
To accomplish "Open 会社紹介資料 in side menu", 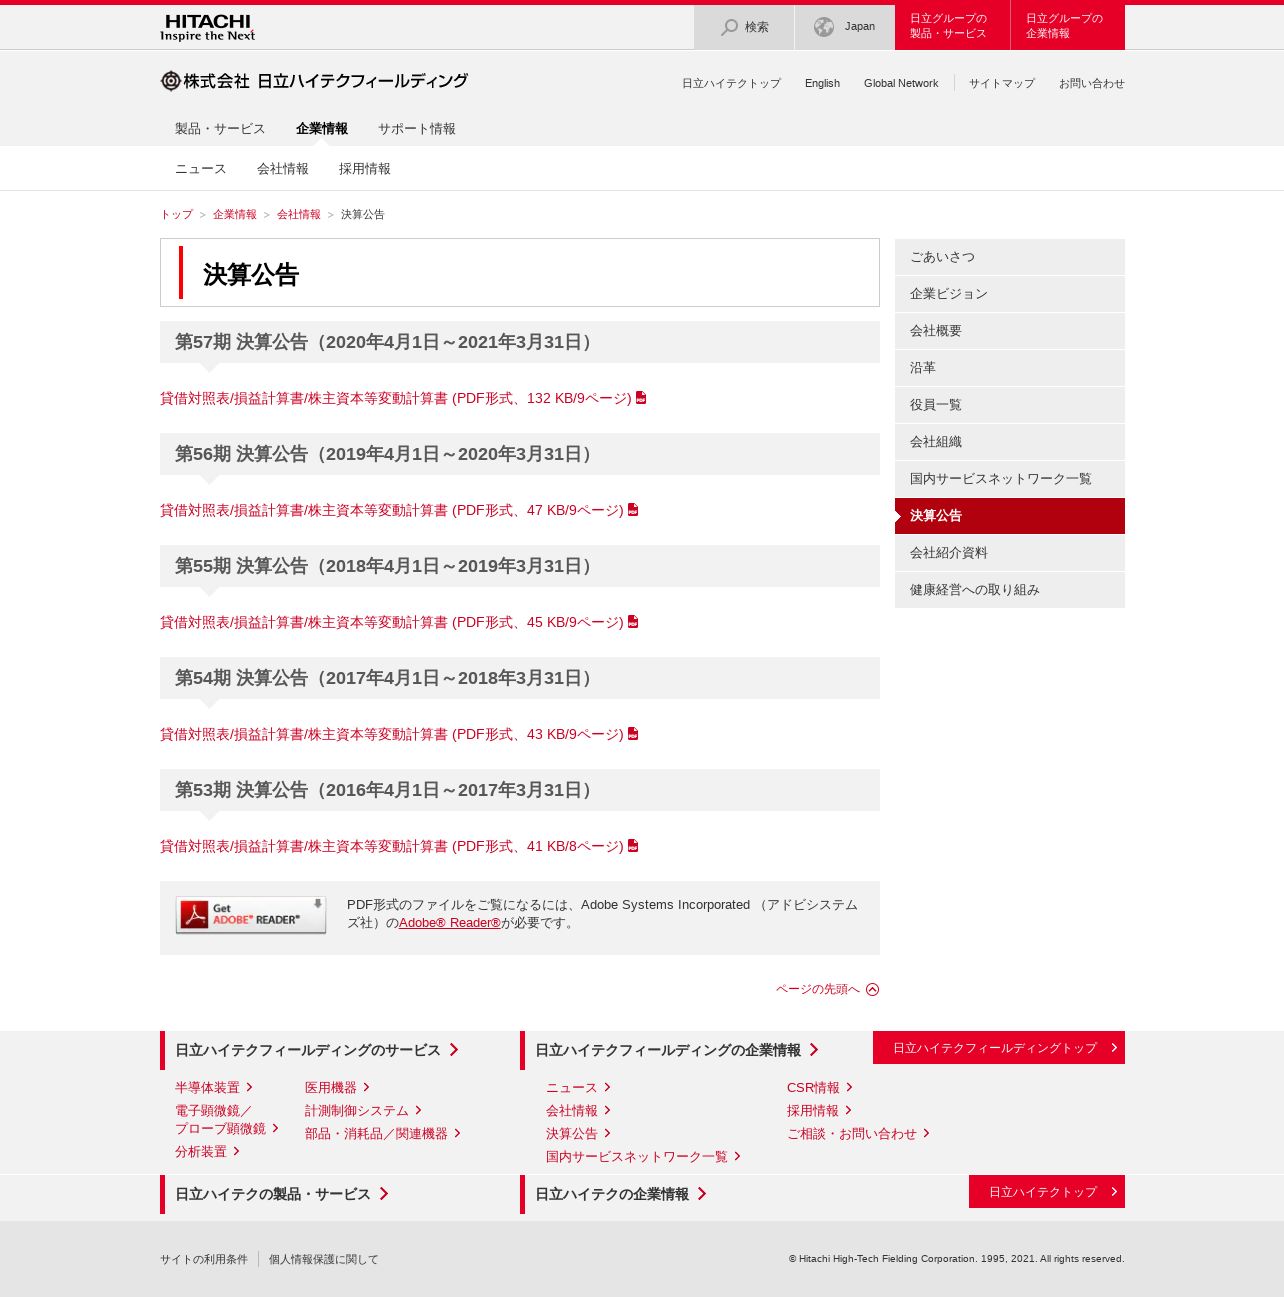I will [x=1010, y=553].
